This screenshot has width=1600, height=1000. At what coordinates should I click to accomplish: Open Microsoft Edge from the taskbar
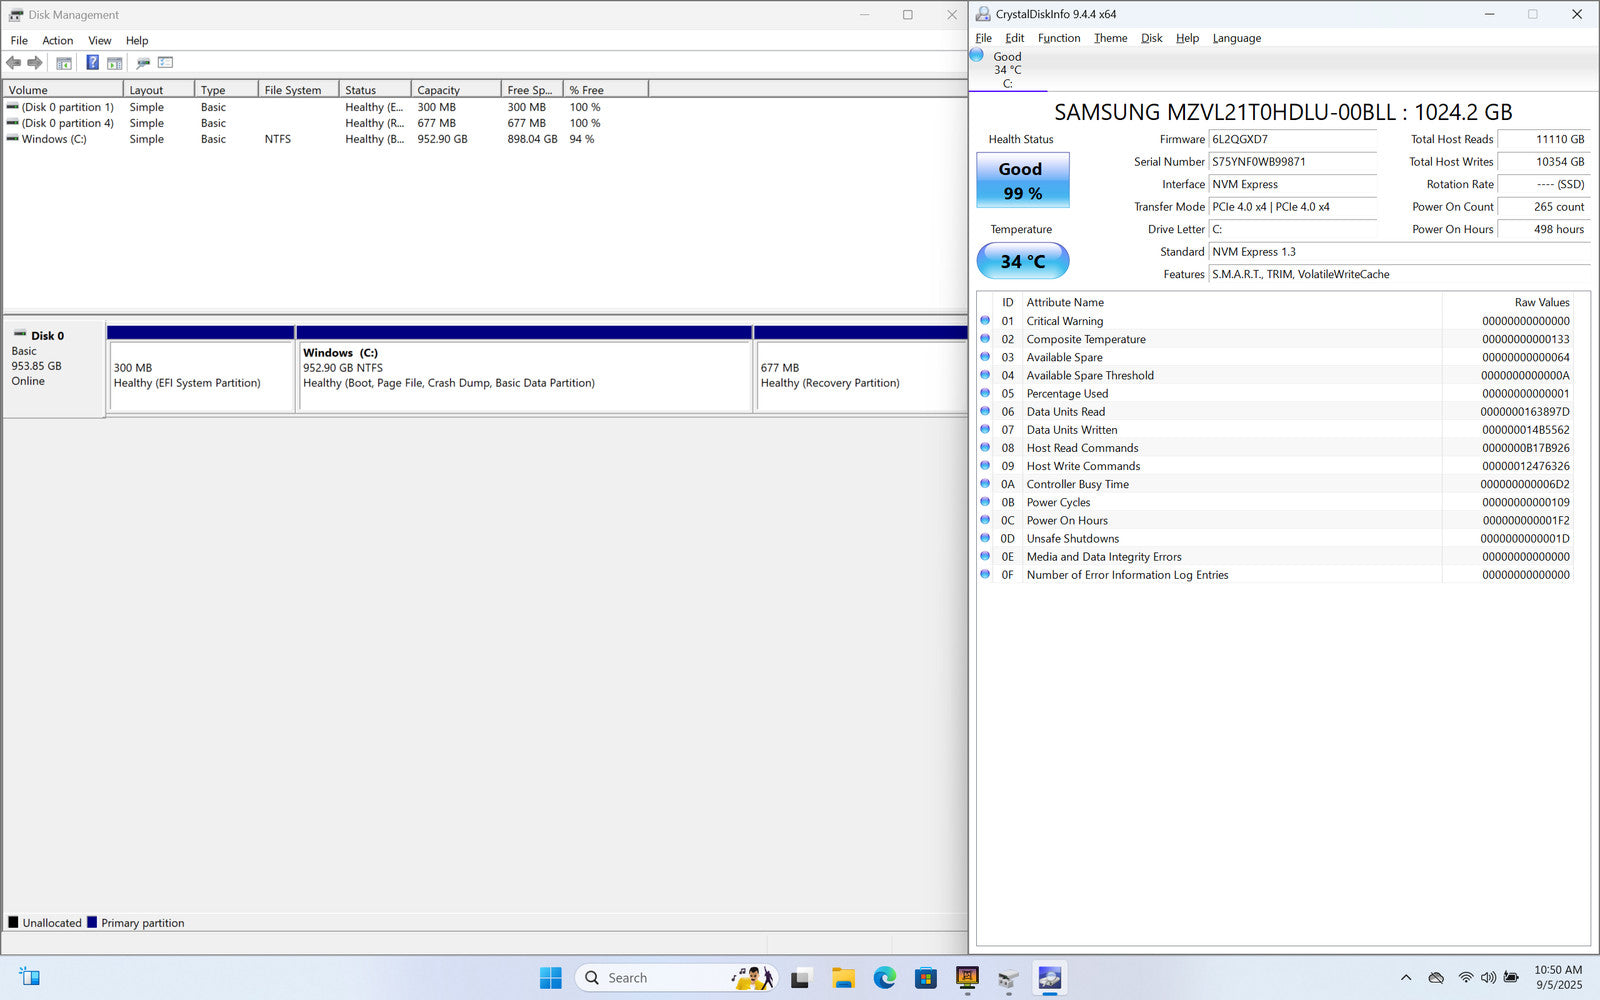click(884, 978)
